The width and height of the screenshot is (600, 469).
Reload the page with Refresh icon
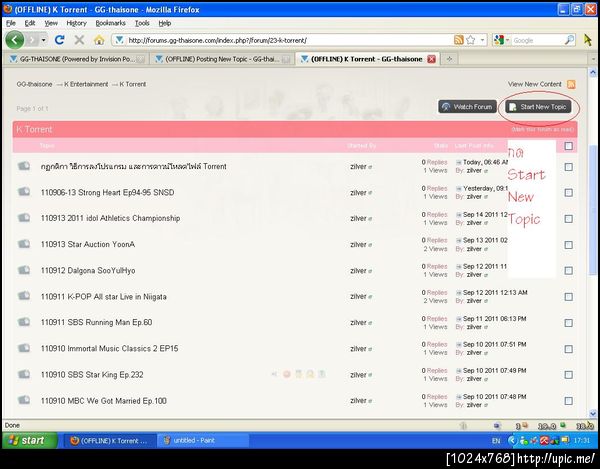coord(59,40)
